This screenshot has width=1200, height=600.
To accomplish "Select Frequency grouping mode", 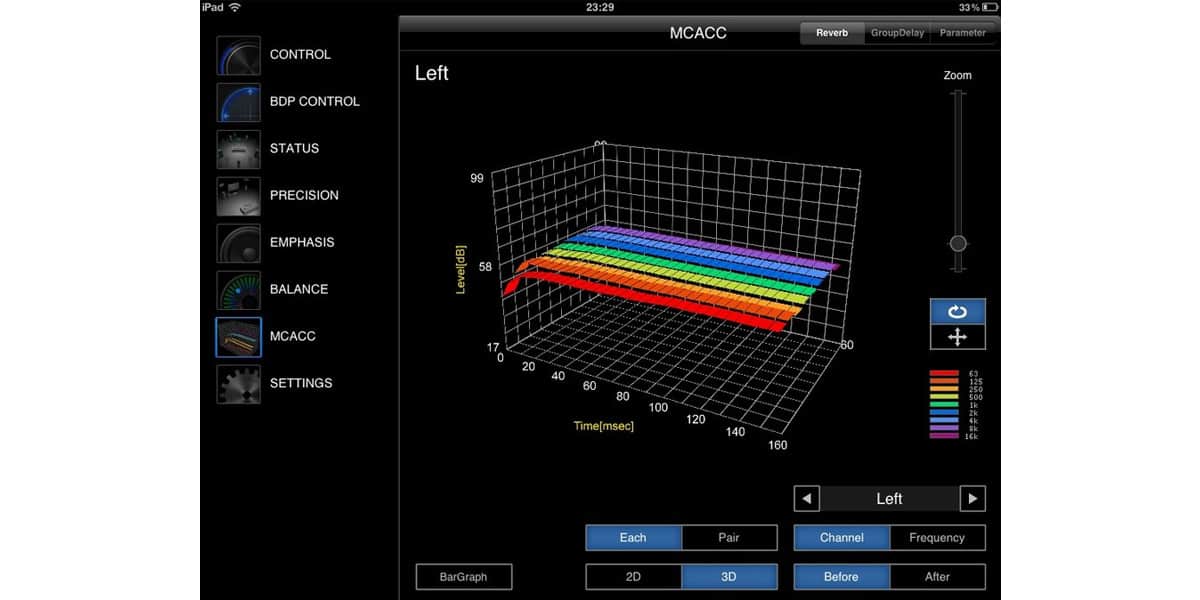I will [x=937, y=538].
